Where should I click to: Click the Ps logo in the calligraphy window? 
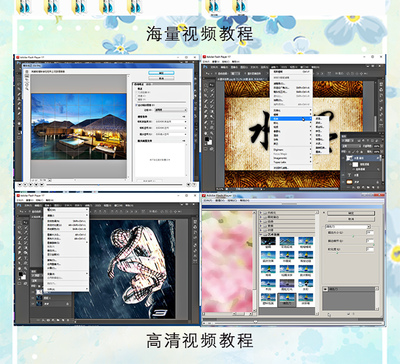point(205,67)
